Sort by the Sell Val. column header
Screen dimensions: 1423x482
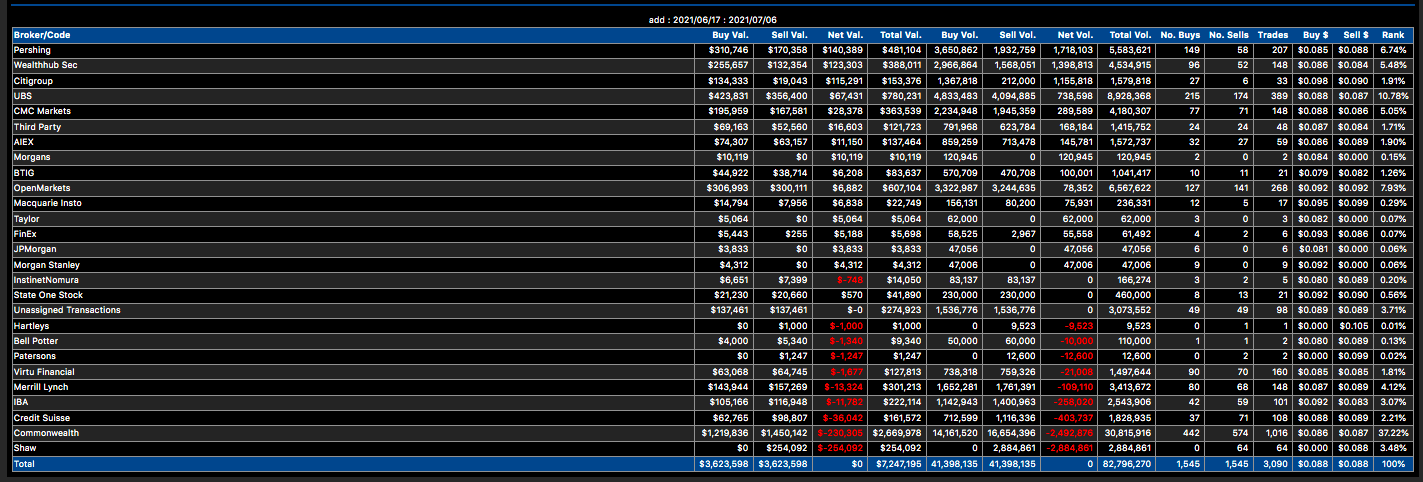tap(790, 35)
